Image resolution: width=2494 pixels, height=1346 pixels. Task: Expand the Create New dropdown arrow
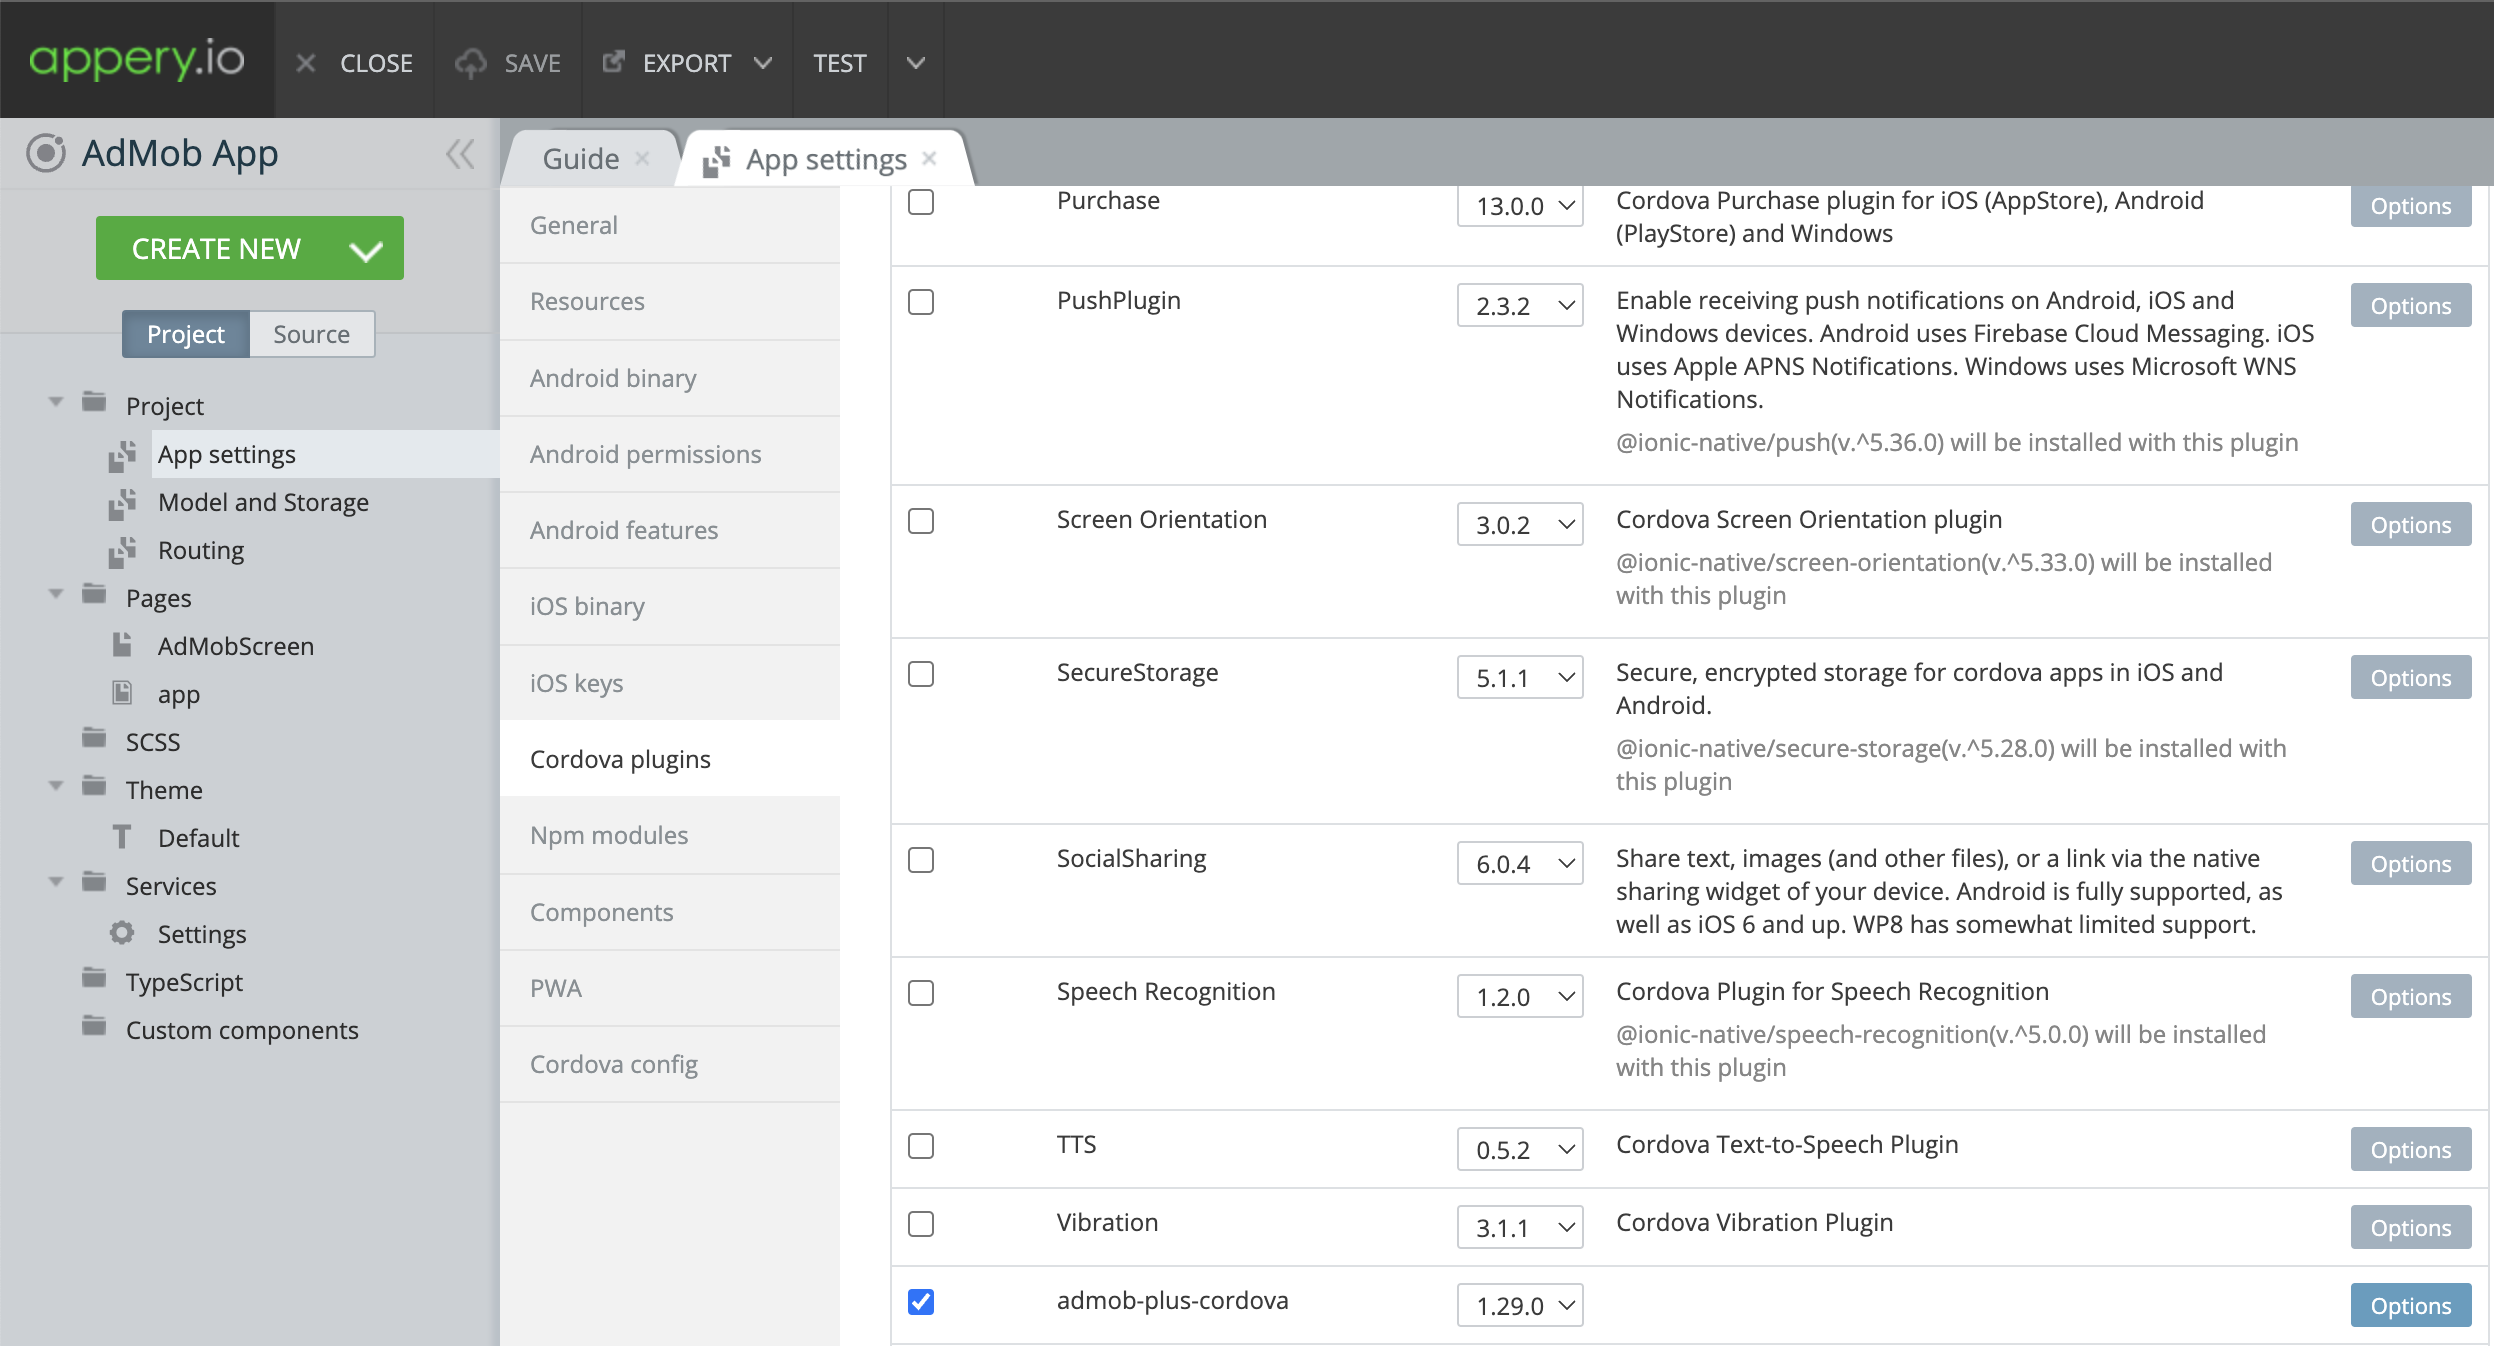366,249
